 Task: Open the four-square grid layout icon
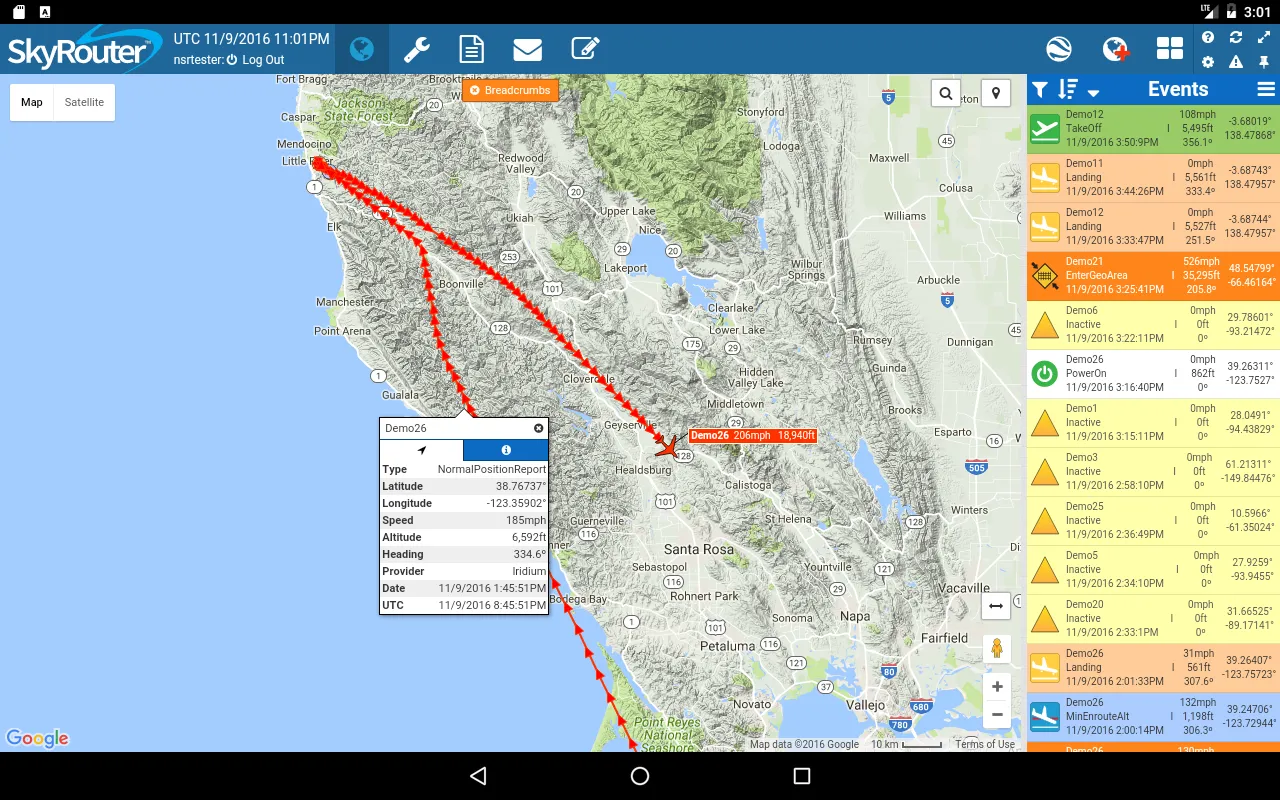[1170, 49]
